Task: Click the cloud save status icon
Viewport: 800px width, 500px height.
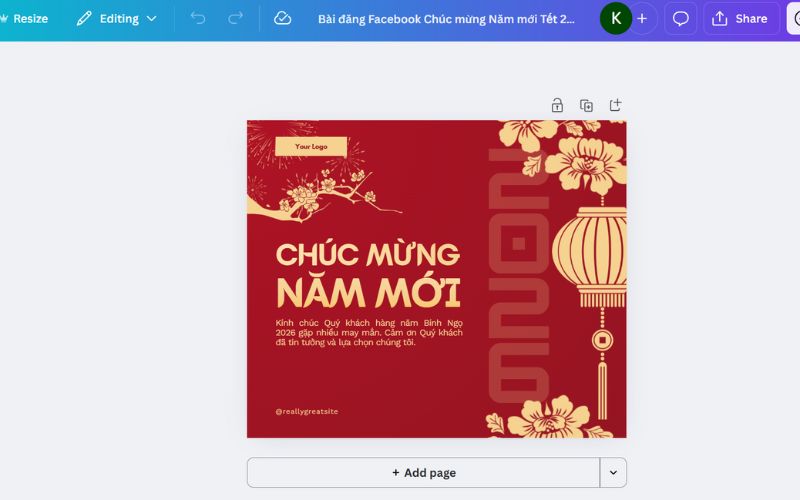Action: pos(282,19)
